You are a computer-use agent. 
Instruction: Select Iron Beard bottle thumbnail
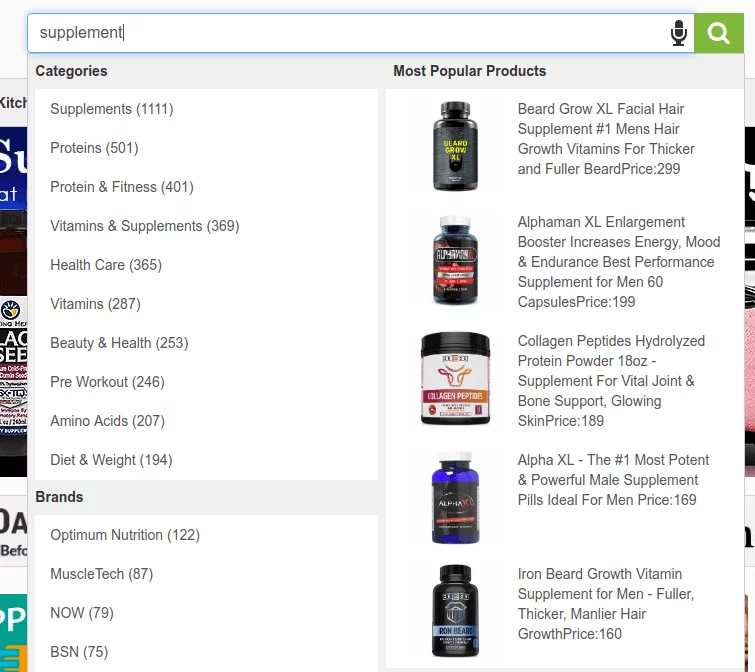pos(455,611)
